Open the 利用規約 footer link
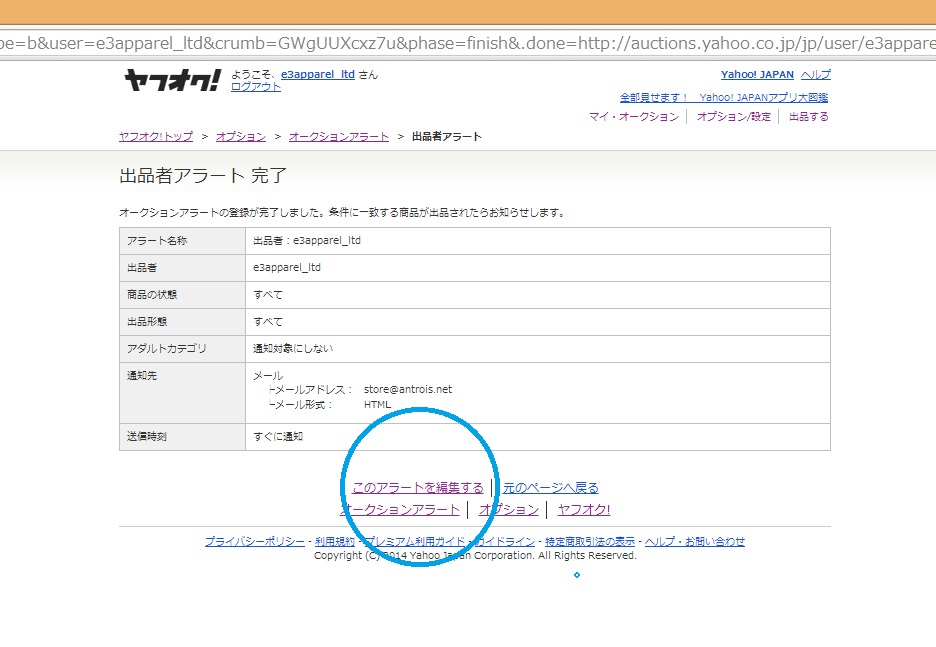936x647 pixels. (x=334, y=541)
